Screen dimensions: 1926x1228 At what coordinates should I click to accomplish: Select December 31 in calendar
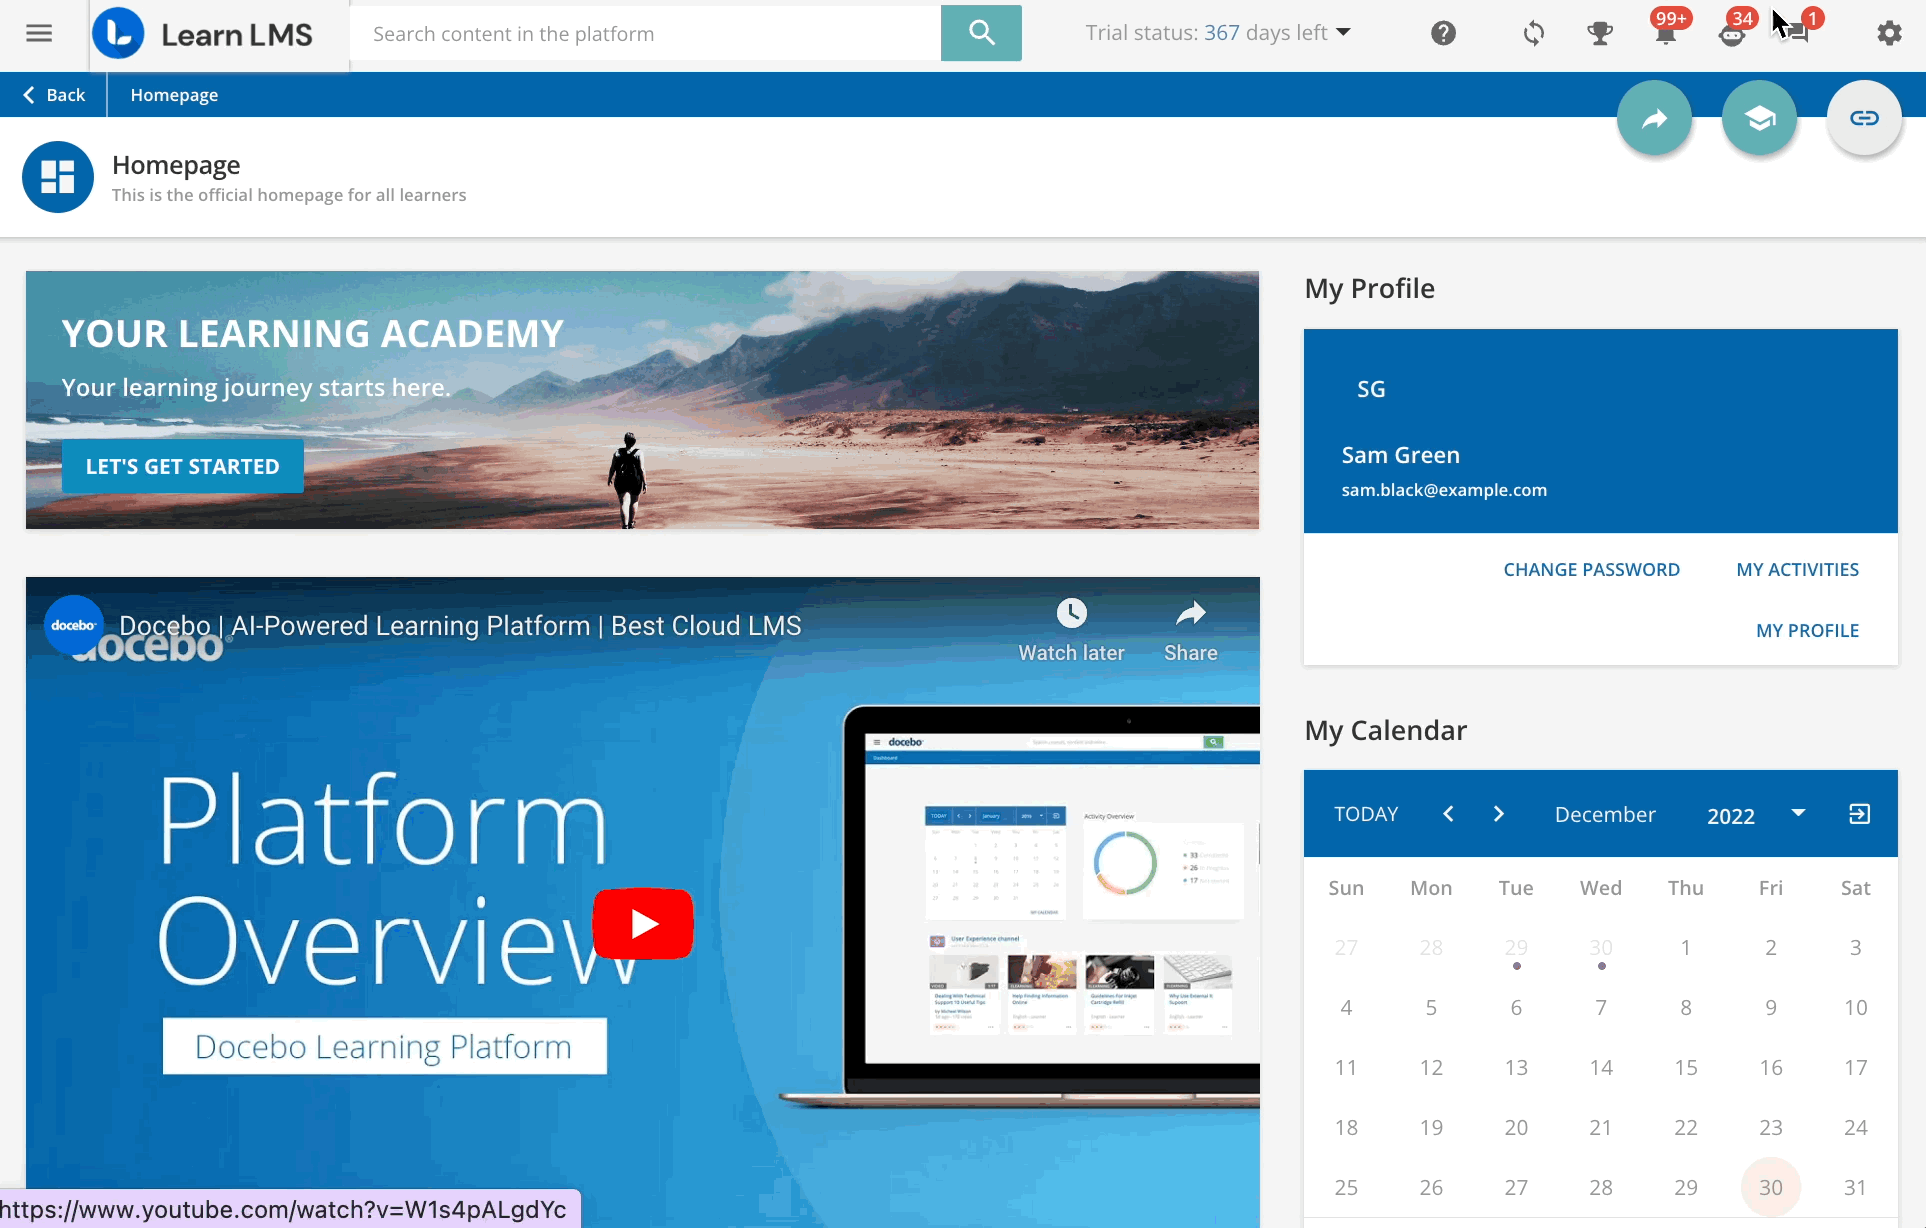pos(1856,1187)
